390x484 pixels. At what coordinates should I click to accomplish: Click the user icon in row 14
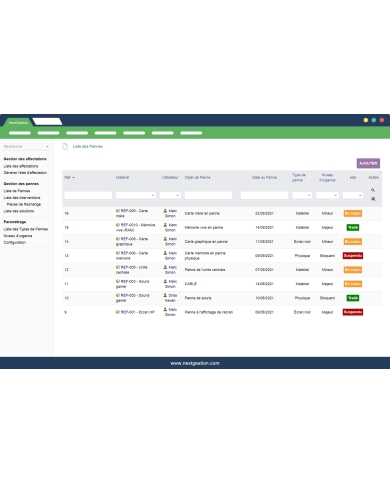click(x=165, y=239)
